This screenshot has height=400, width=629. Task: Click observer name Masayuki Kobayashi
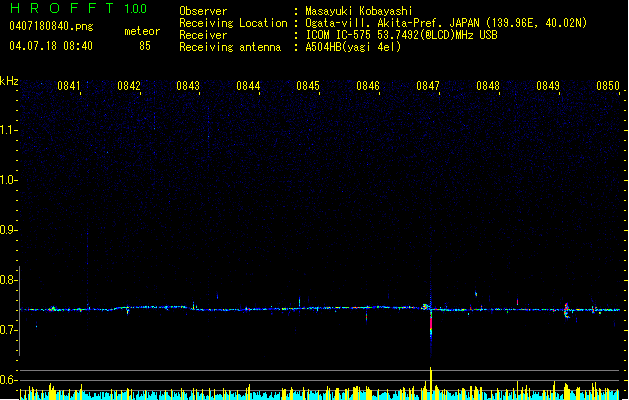point(359,11)
